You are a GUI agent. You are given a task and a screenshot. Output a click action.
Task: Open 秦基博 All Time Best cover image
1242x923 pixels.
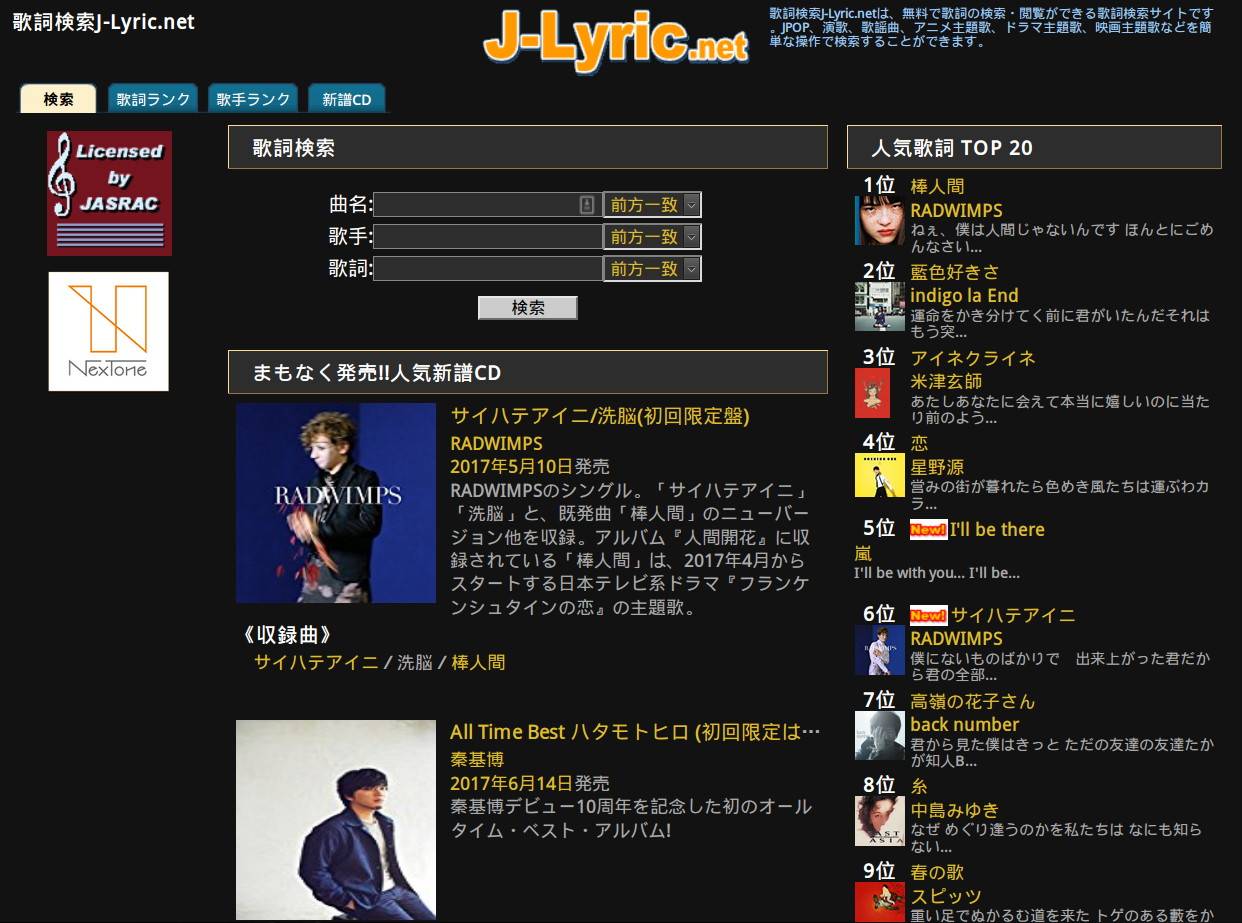click(x=336, y=820)
